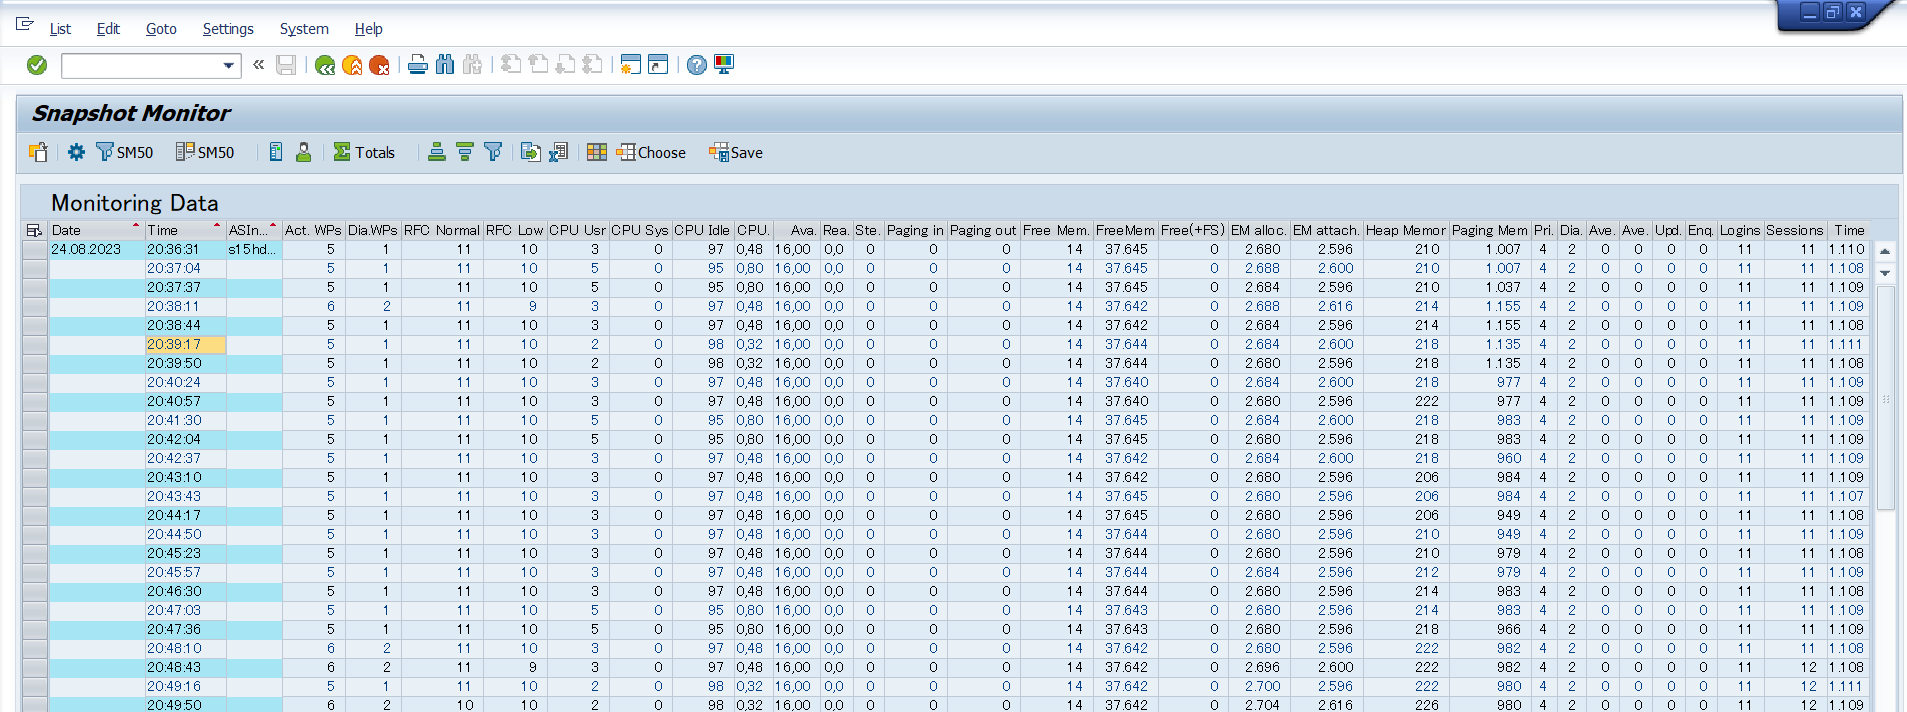Open the command field dropdown arrow
This screenshot has width=1907, height=712.
click(229, 66)
